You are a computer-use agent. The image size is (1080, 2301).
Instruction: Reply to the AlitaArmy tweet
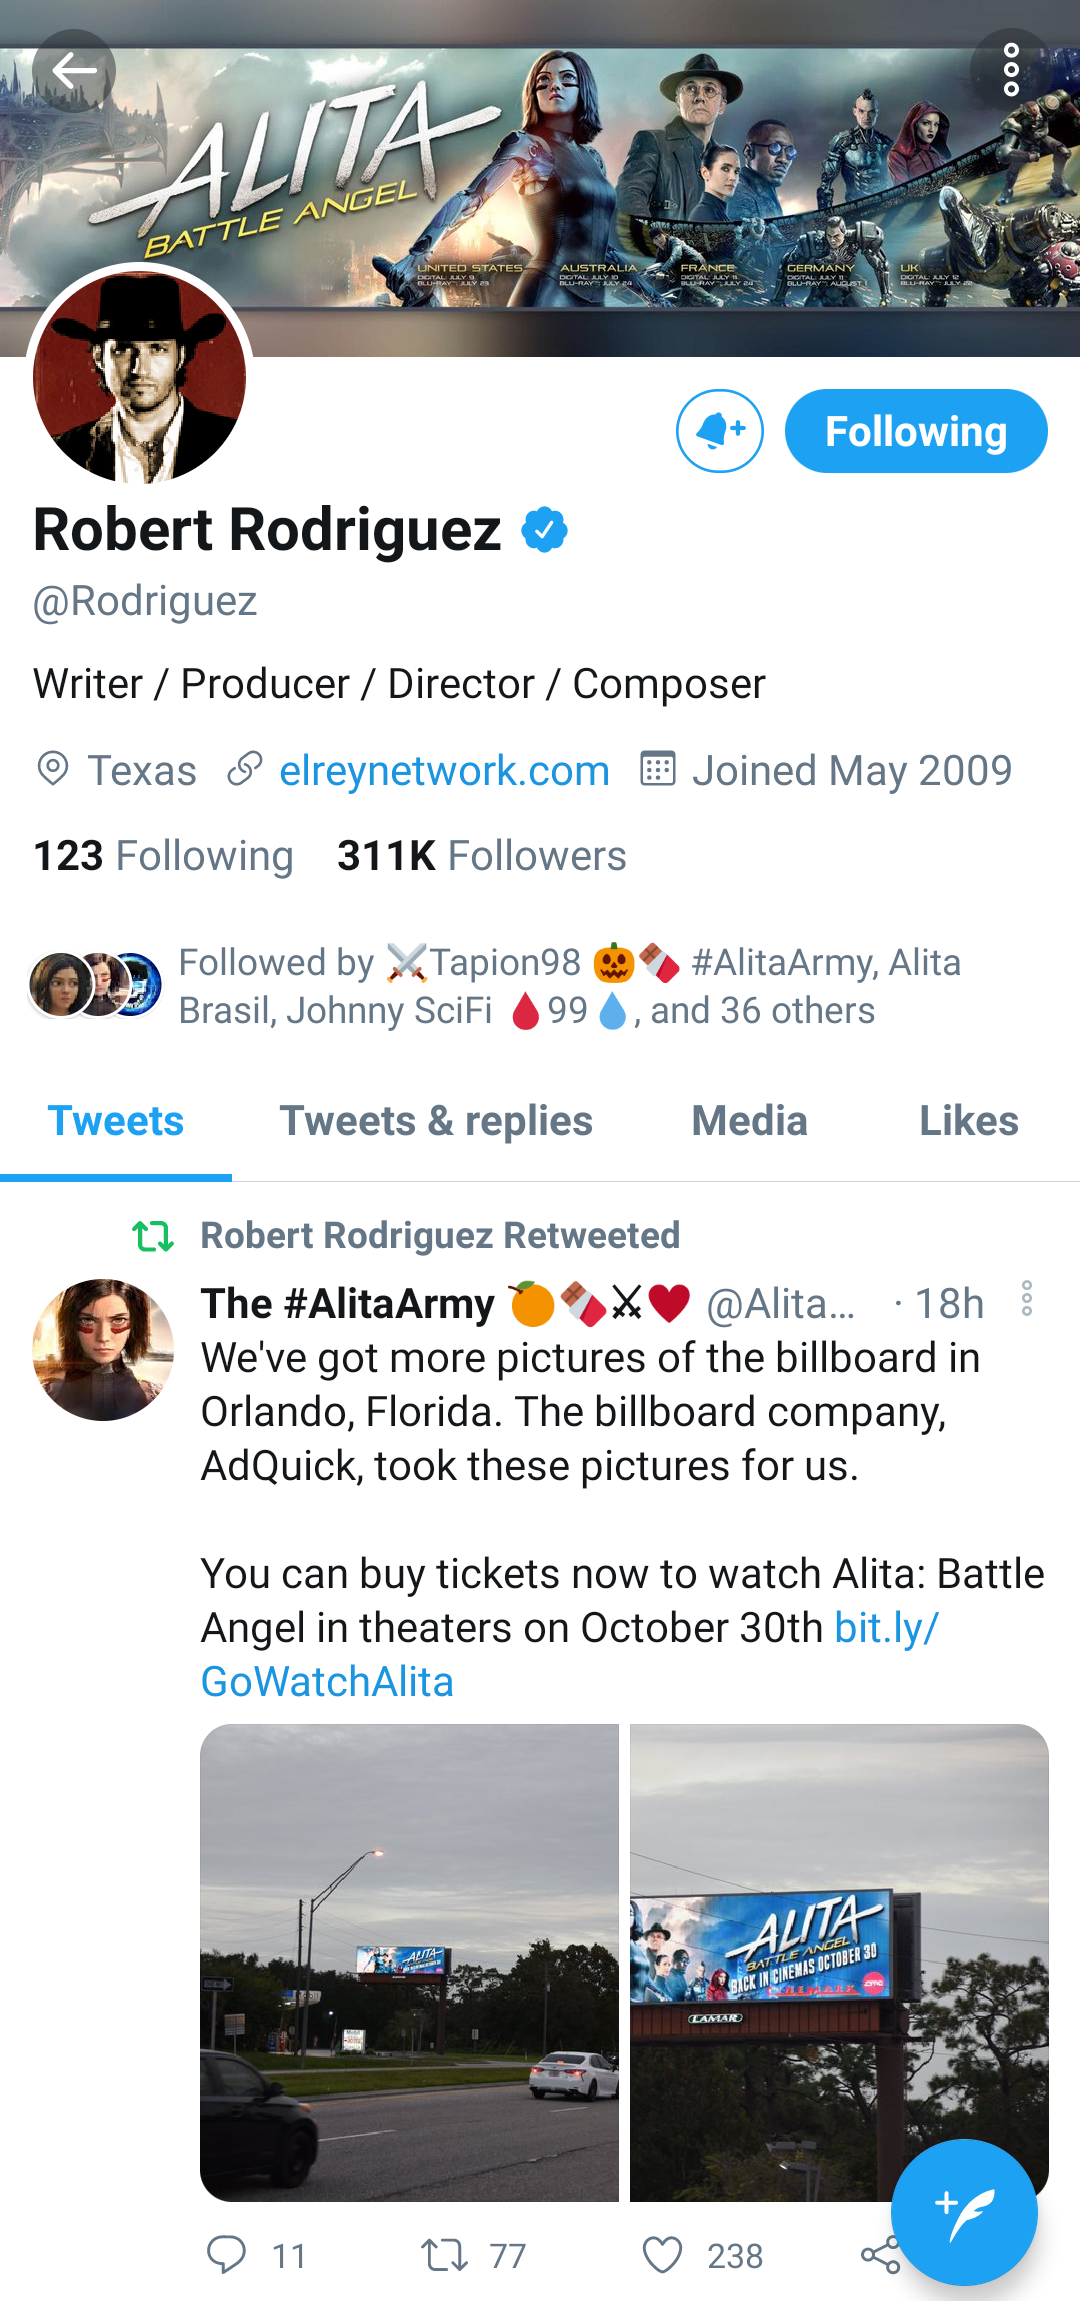(x=227, y=2255)
